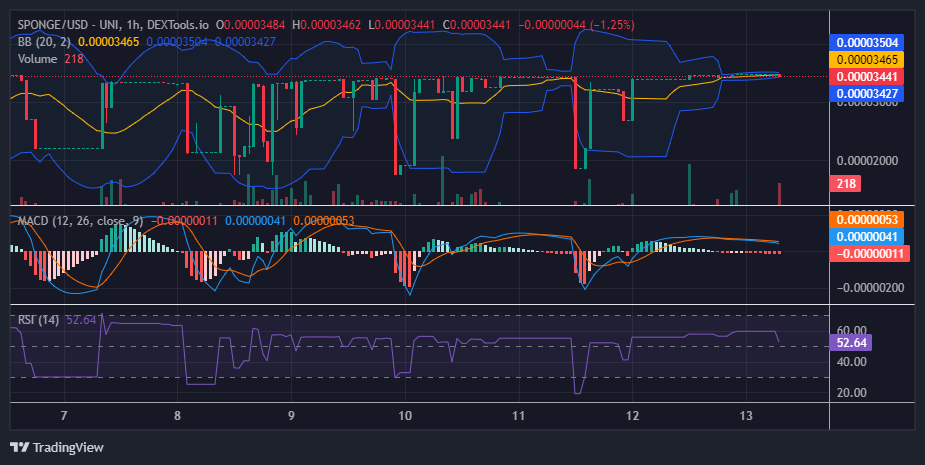Image resolution: width=925 pixels, height=465 pixels.
Task: Click the 13 date label on time axis
Action: pyautogui.click(x=746, y=416)
